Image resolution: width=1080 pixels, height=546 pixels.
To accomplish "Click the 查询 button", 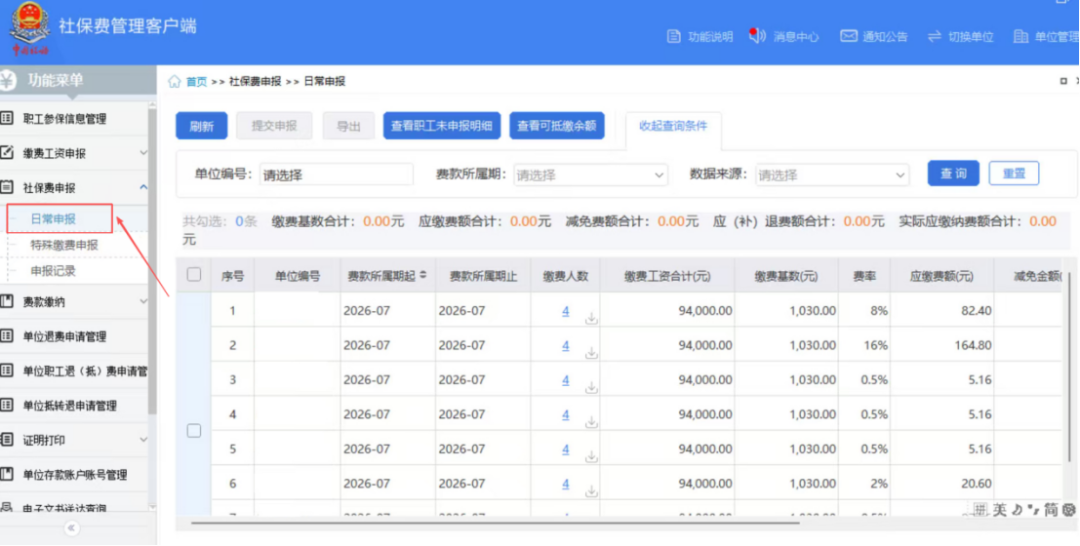I will click(953, 174).
